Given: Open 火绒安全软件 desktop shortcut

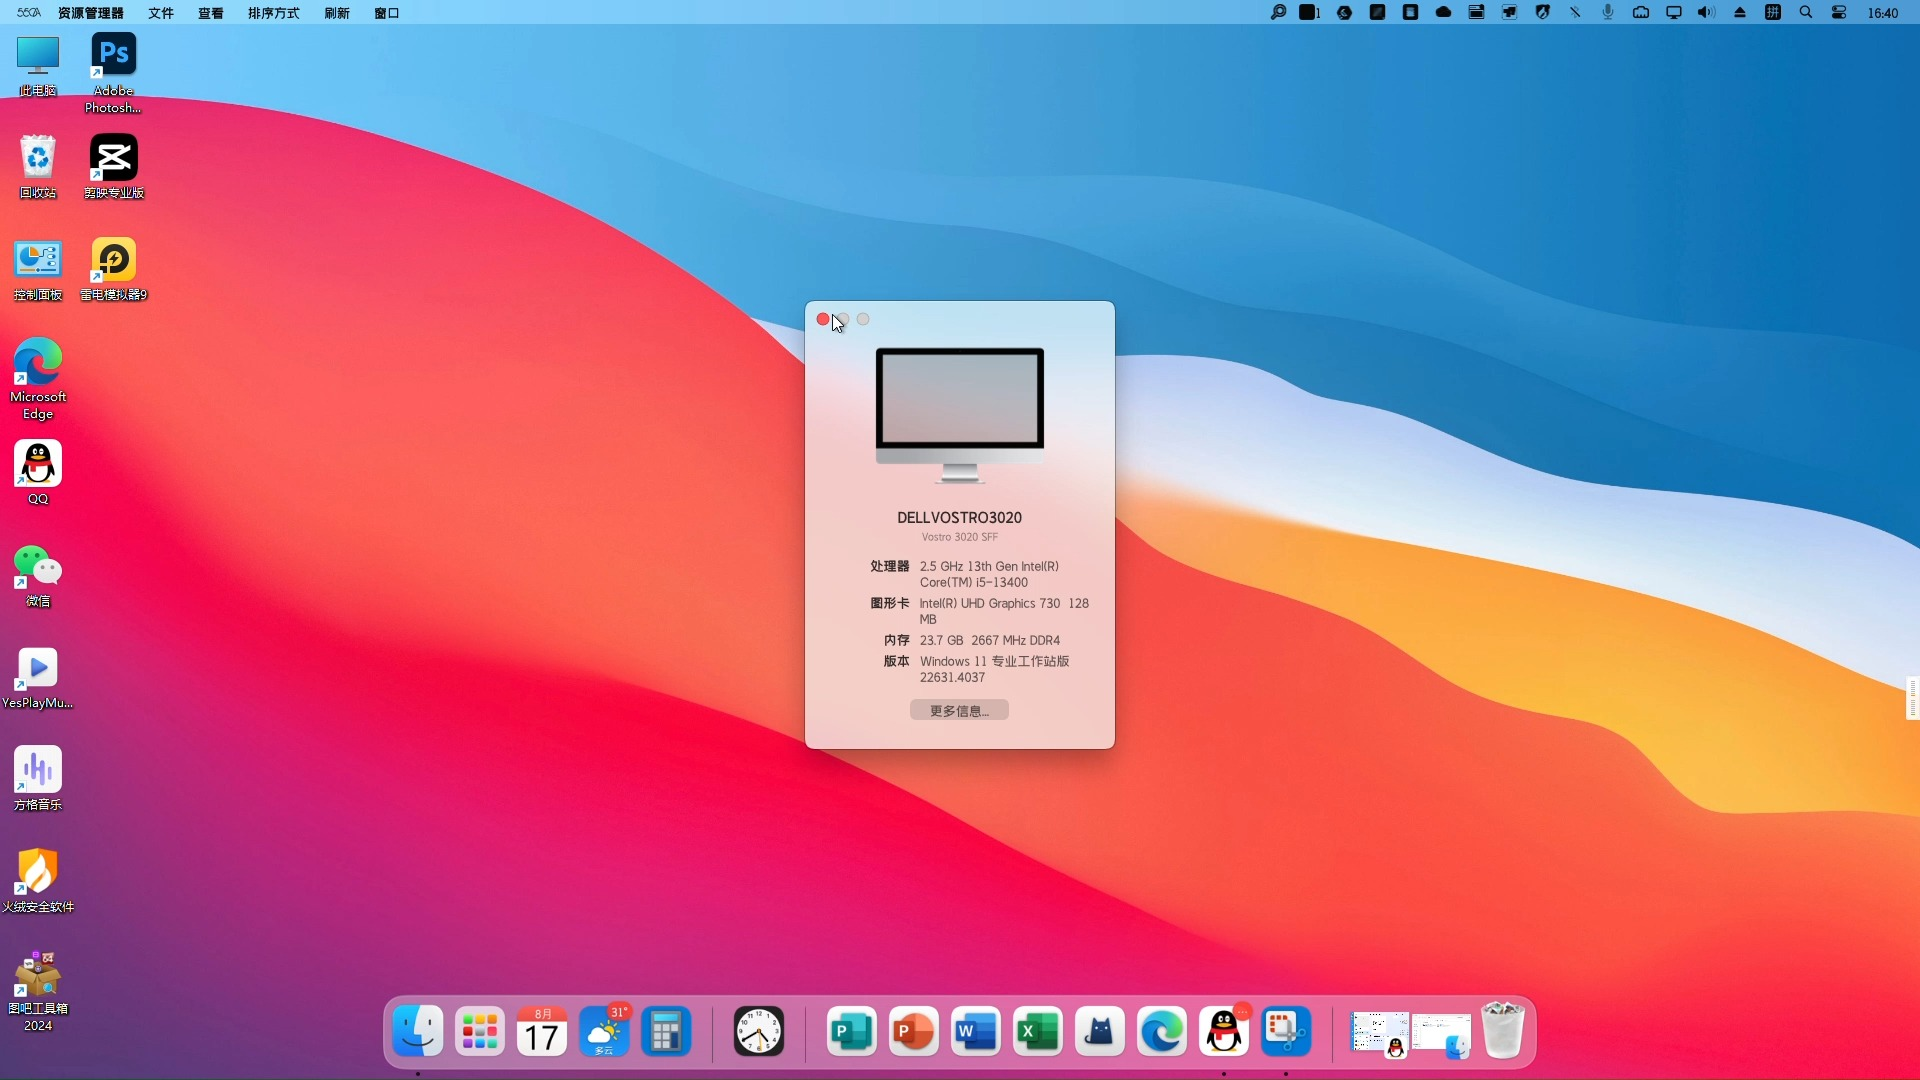Looking at the screenshot, I should point(38,881).
